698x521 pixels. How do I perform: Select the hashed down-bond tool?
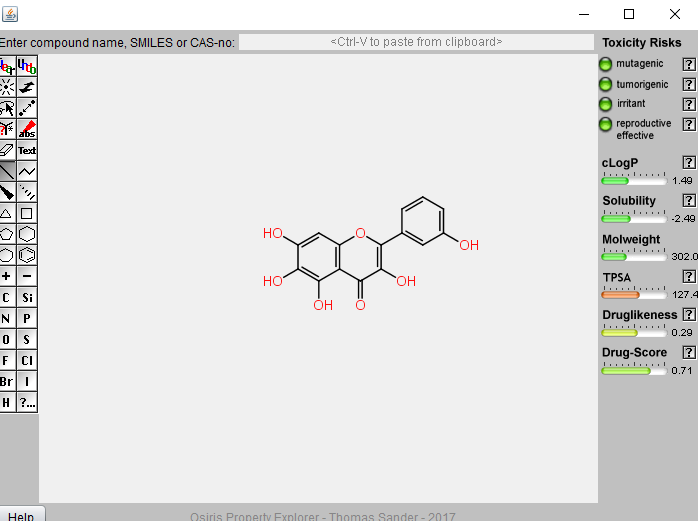click(27, 192)
